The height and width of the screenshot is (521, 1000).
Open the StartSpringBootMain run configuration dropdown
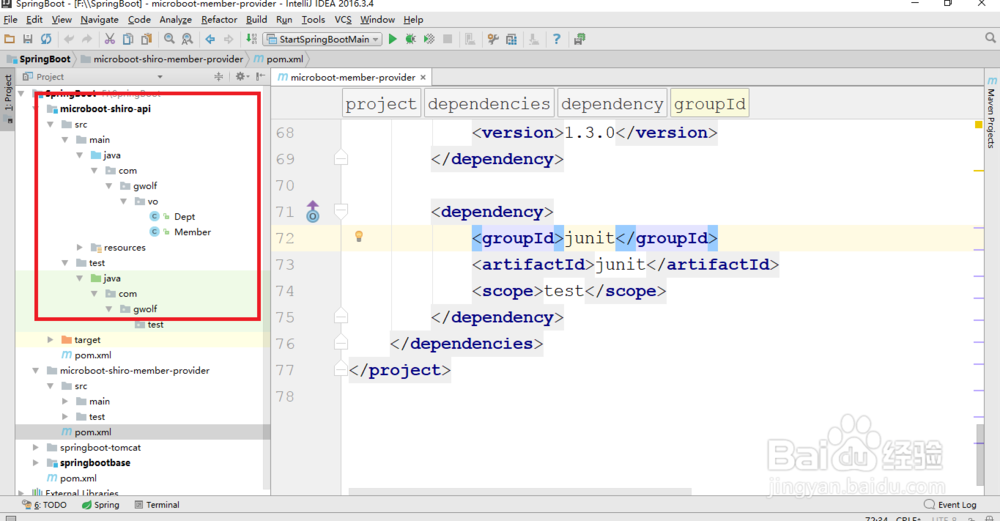pos(376,39)
